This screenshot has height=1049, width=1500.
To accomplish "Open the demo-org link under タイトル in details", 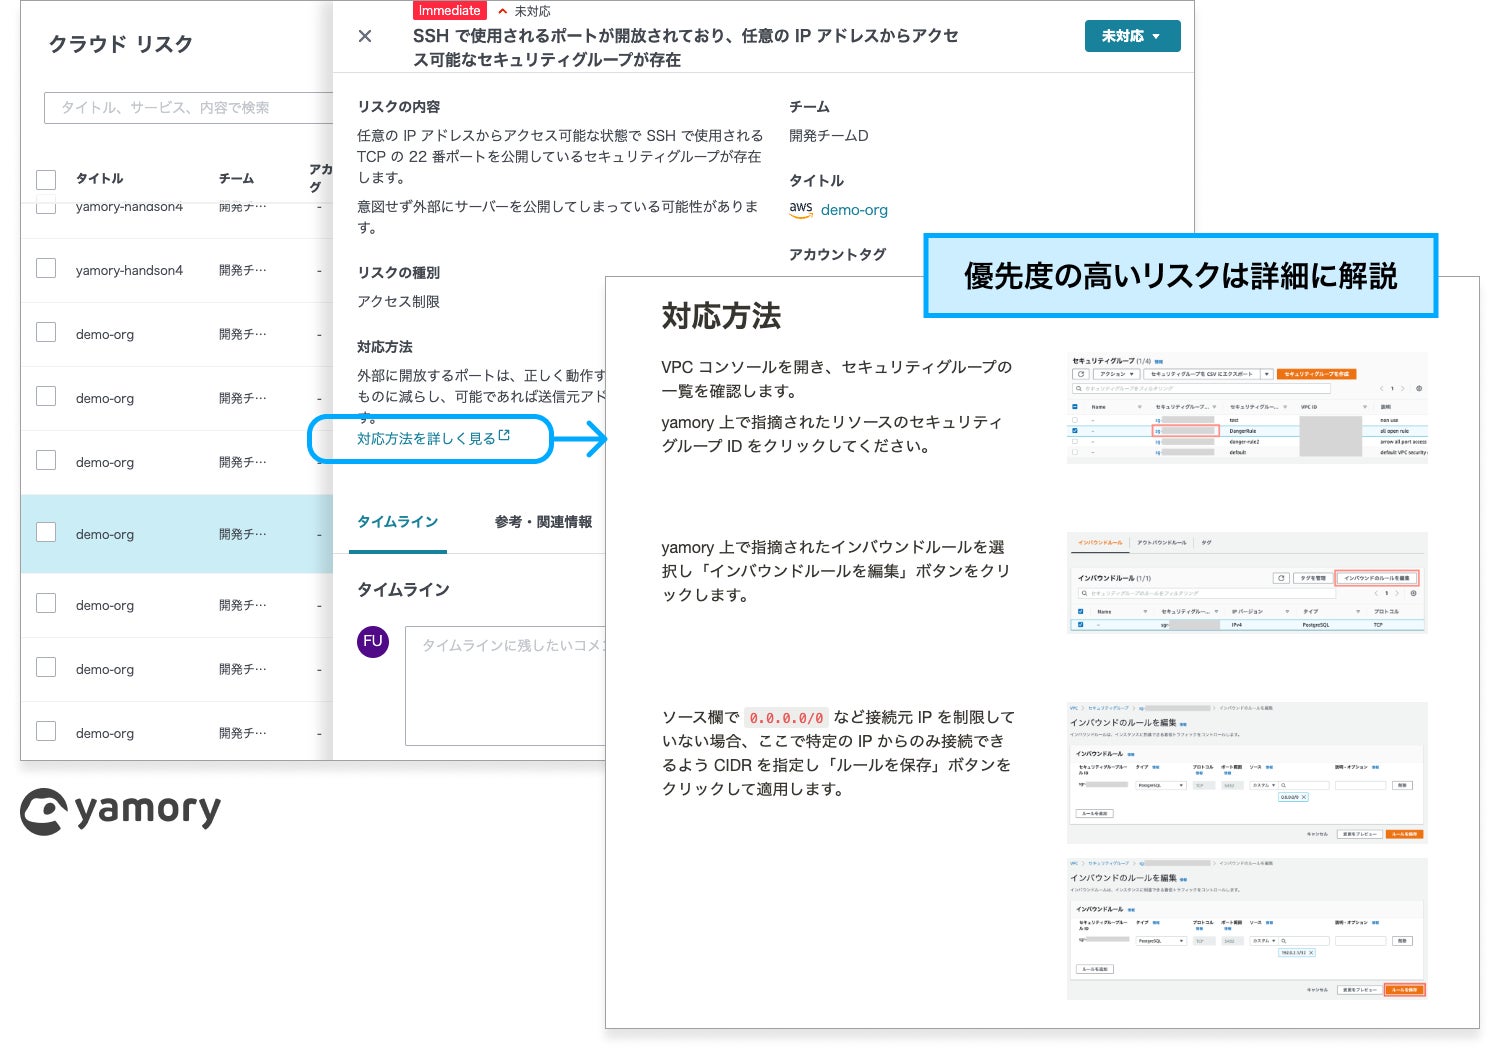I will coord(854,210).
